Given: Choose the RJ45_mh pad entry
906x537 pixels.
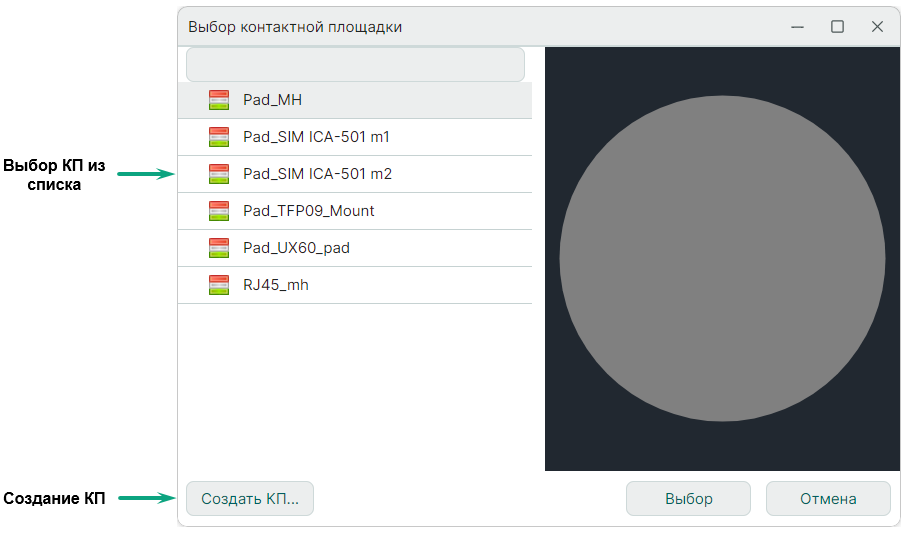Looking at the screenshot, I should click(x=276, y=285).
